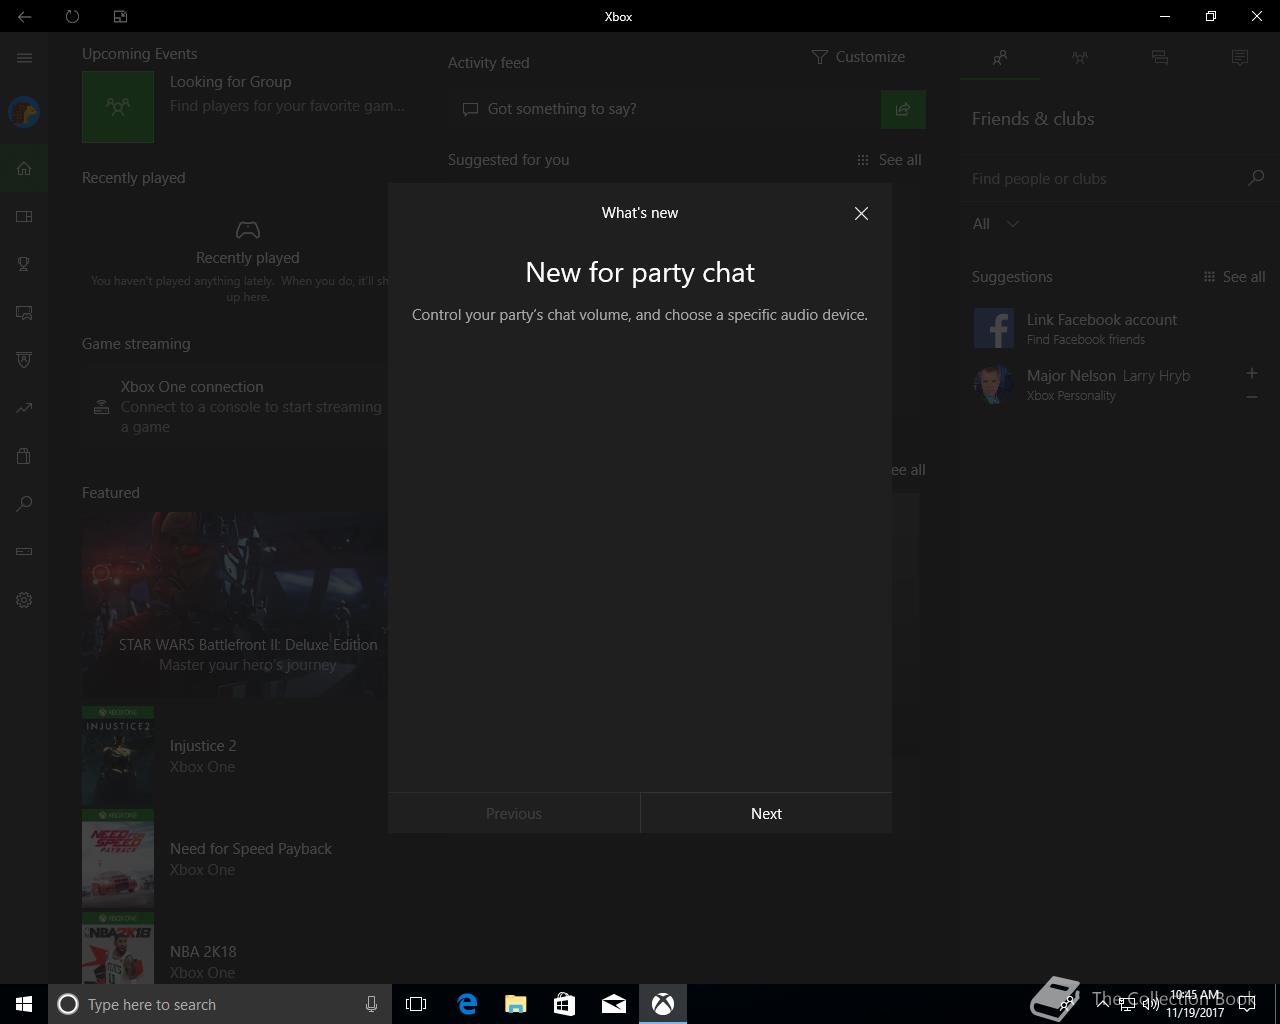Viewport: 1280px width, 1024px height.
Task: Click the Cortana microphone icon
Action: pyautogui.click(x=371, y=1004)
